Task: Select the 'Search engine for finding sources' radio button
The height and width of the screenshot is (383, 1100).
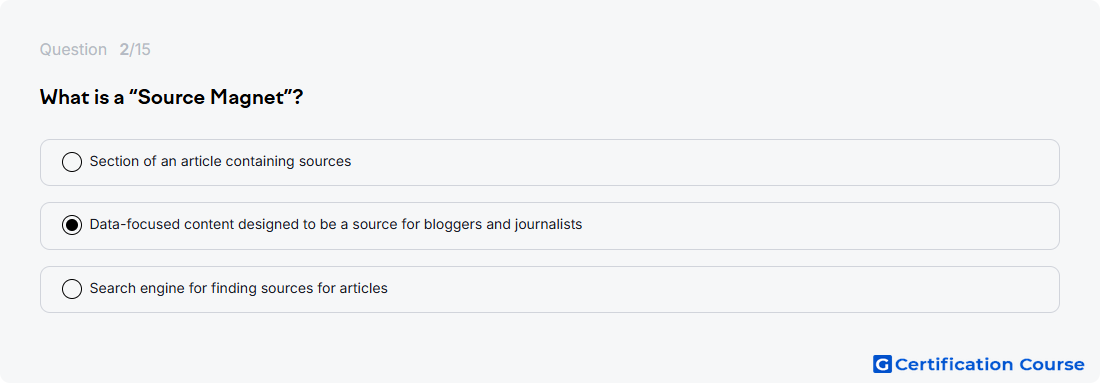Action: coord(72,288)
